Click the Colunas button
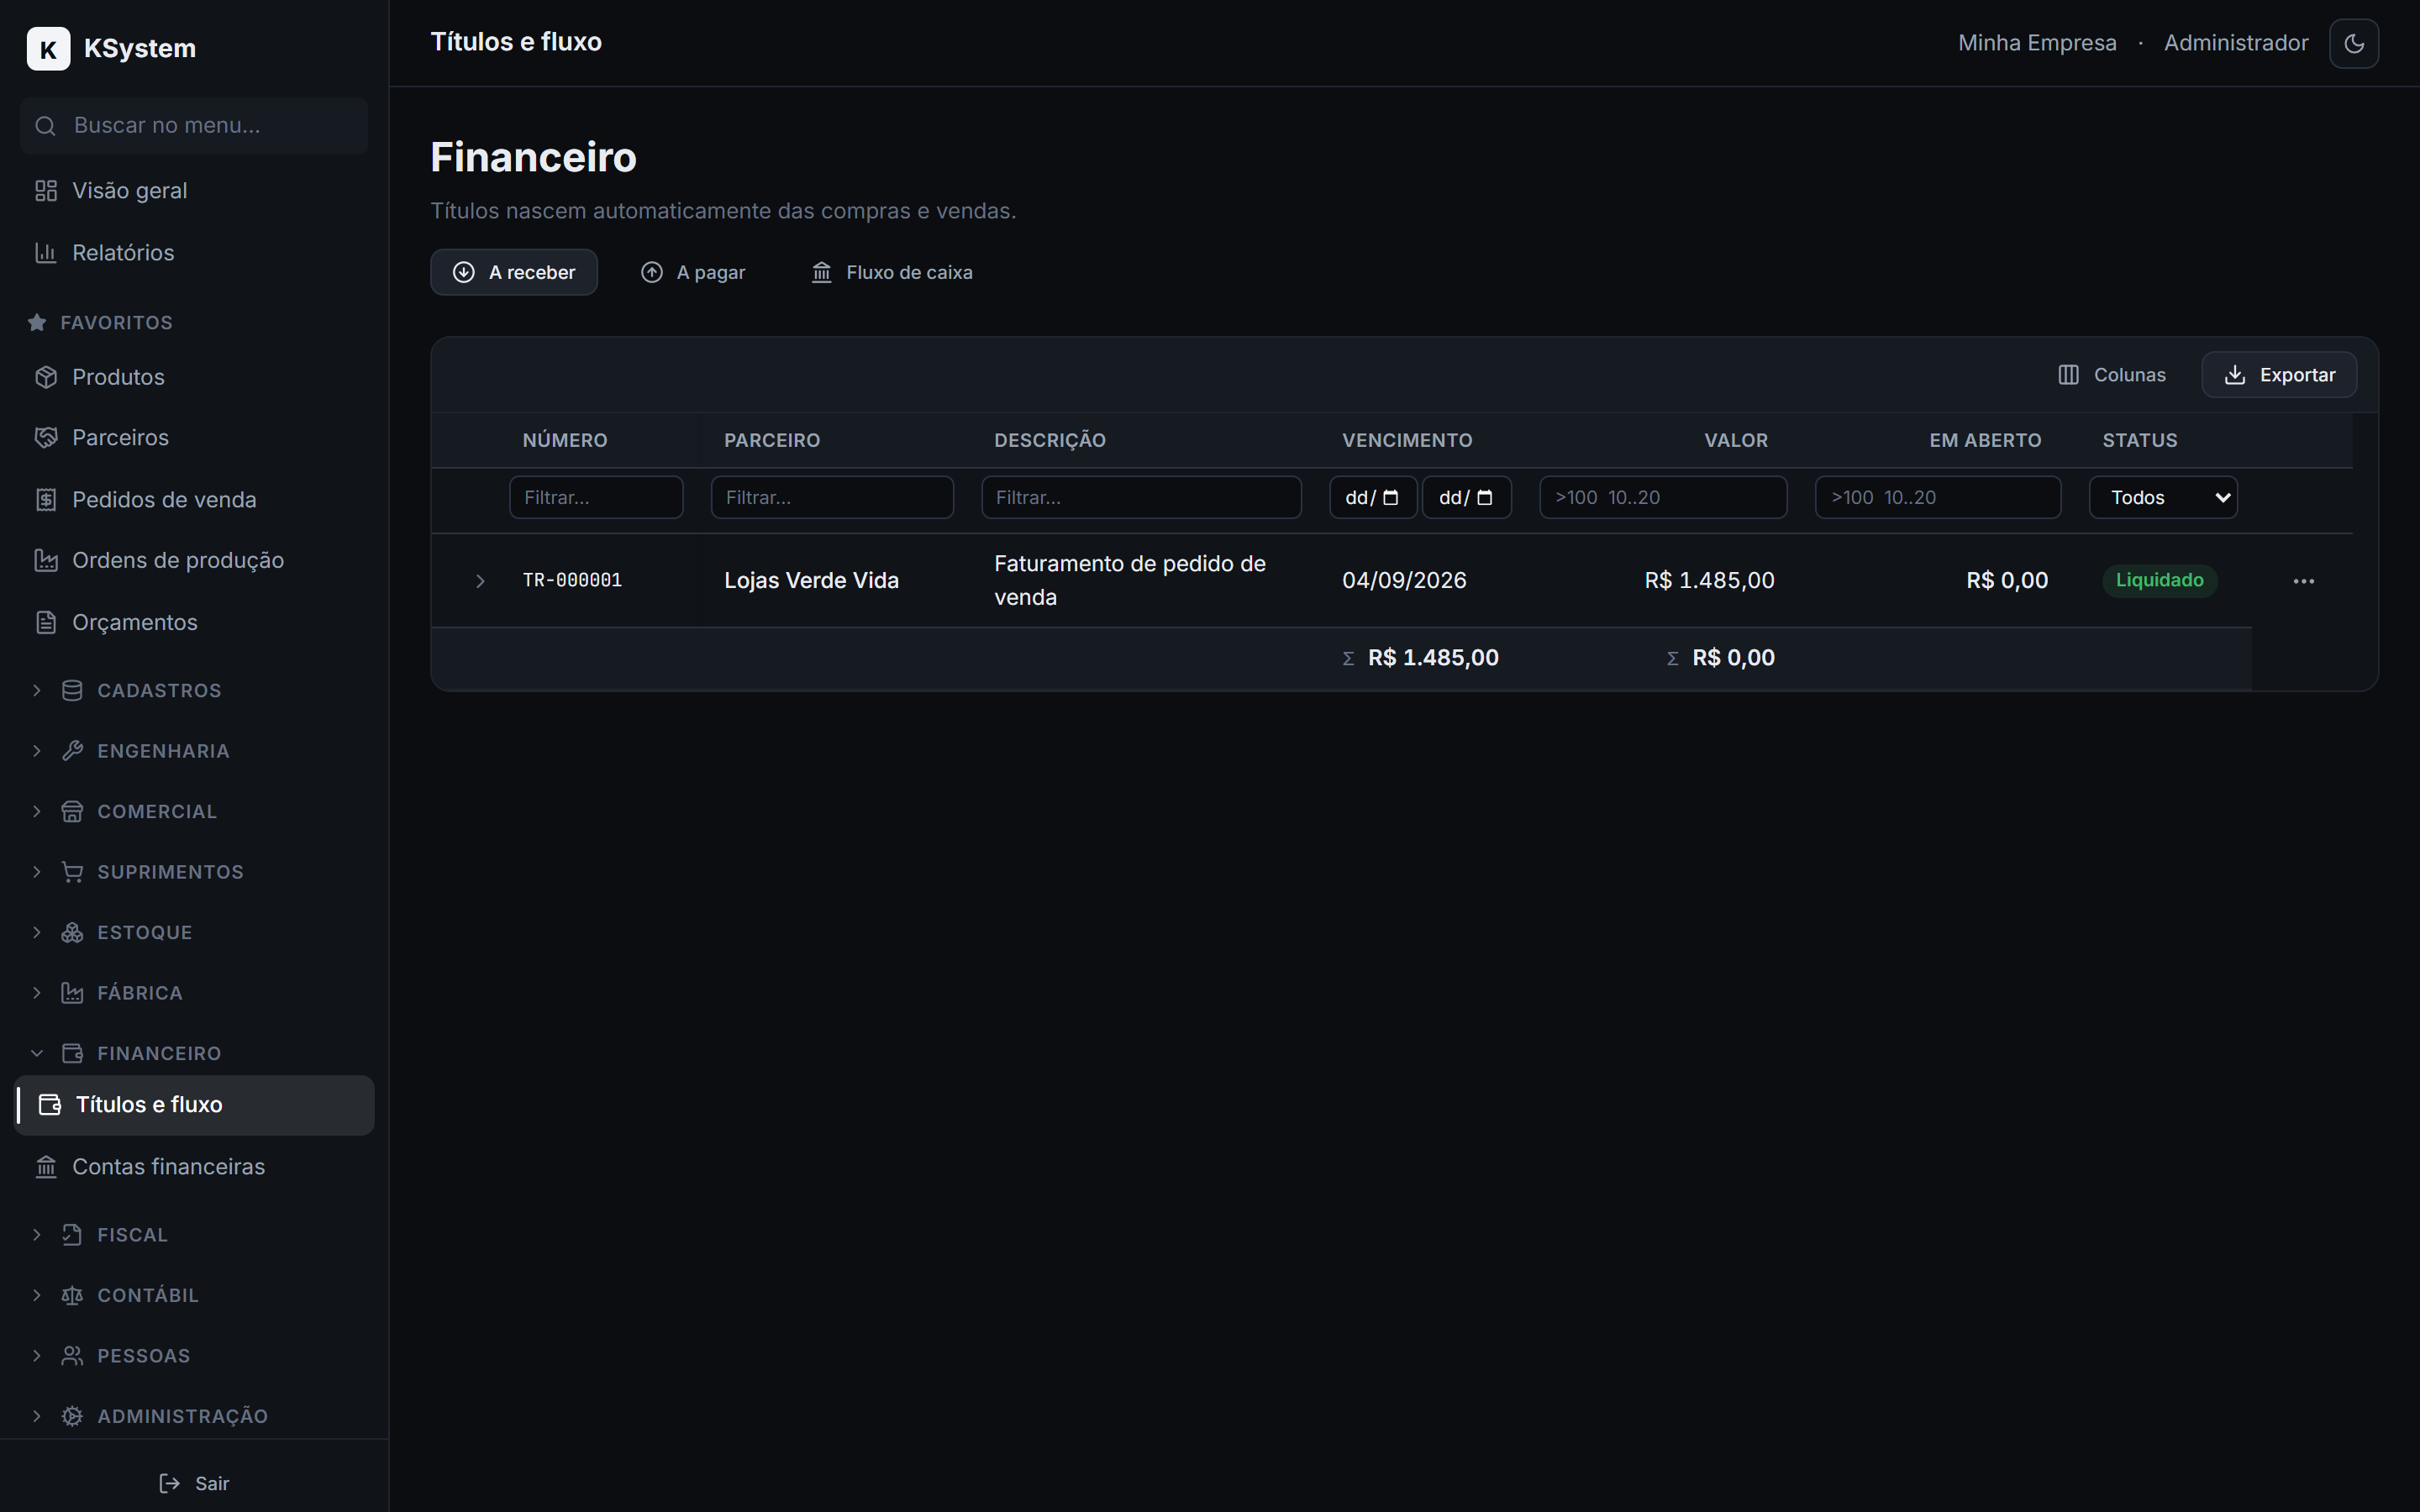The width and height of the screenshot is (2420, 1512). pos(2112,375)
